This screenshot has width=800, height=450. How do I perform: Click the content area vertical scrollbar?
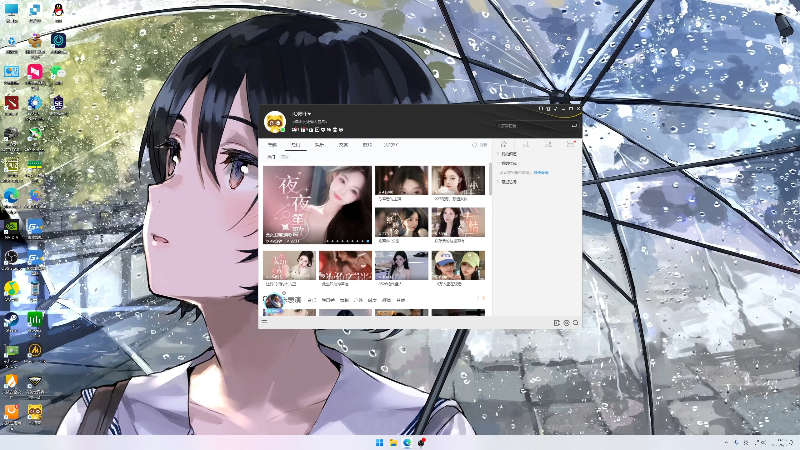pos(490,179)
